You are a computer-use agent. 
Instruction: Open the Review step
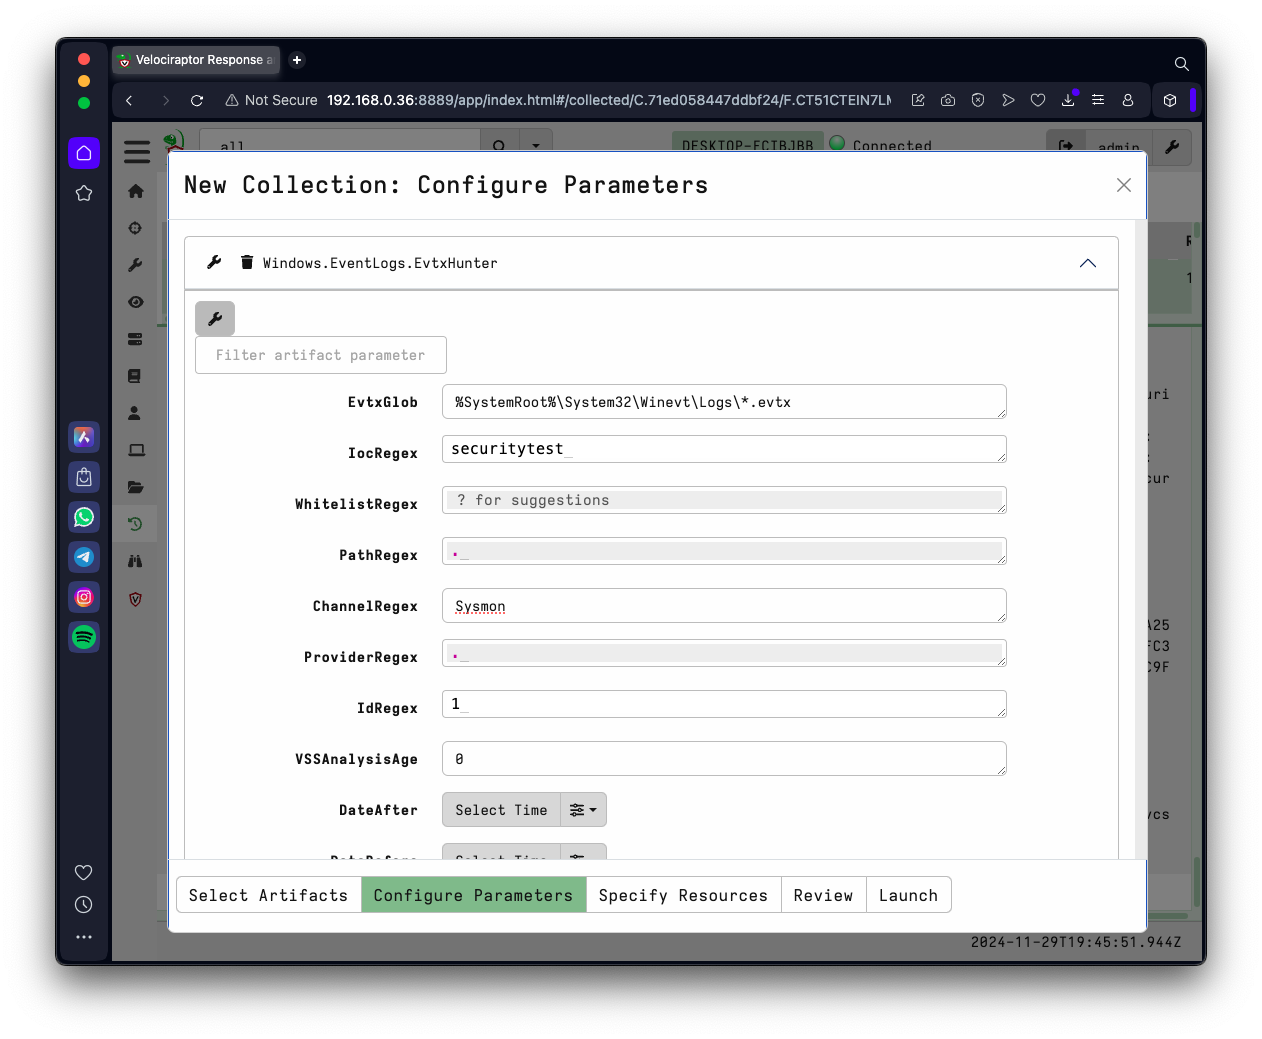[x=823, y=895]
